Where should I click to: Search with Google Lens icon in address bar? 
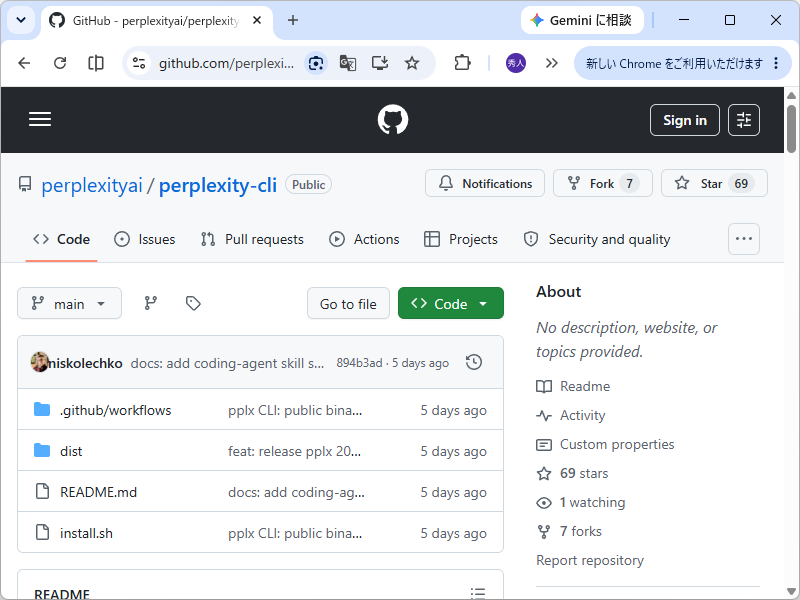(316, 63)
